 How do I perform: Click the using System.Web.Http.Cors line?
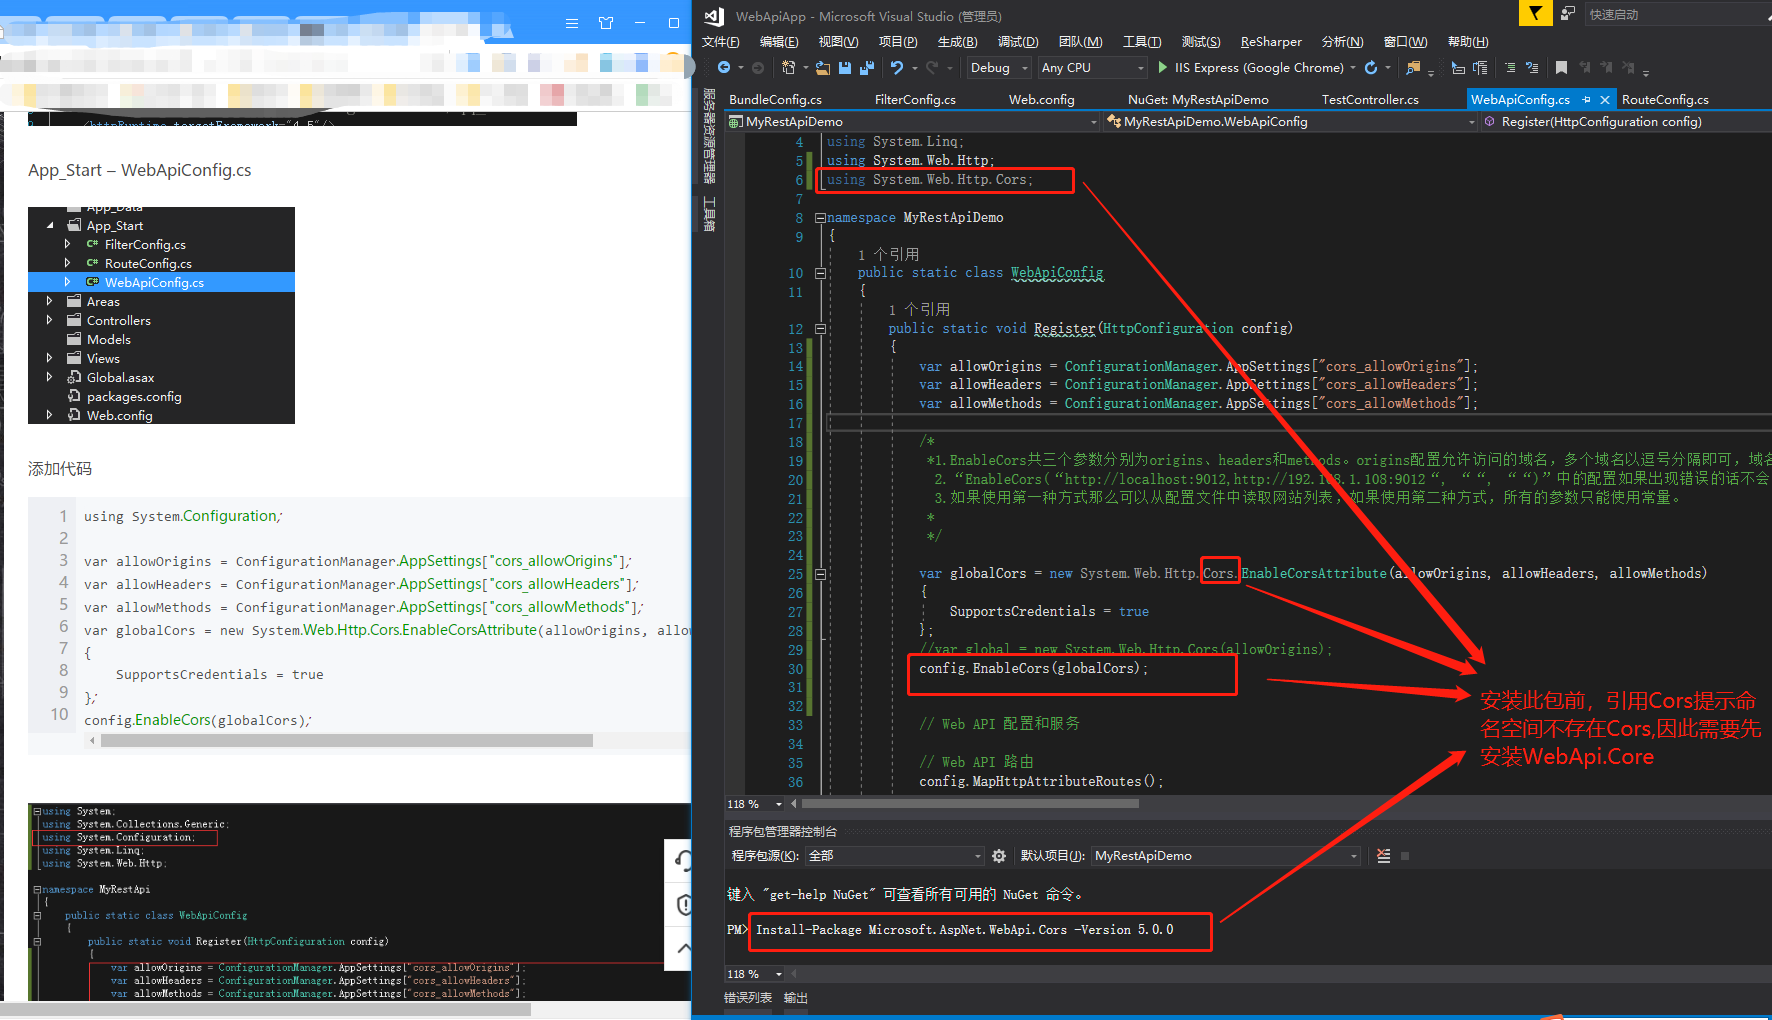[x=930, y=180]
